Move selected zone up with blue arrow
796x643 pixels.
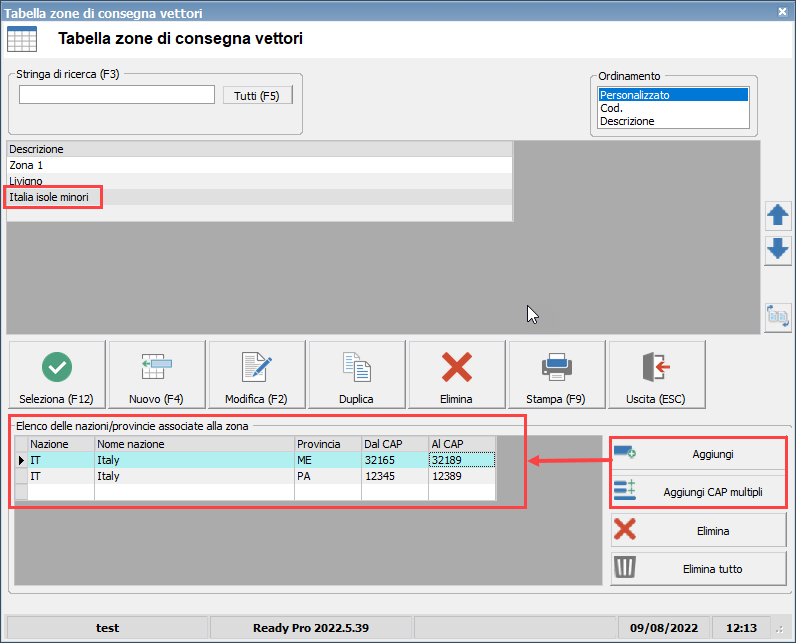[x=778, y=215]
